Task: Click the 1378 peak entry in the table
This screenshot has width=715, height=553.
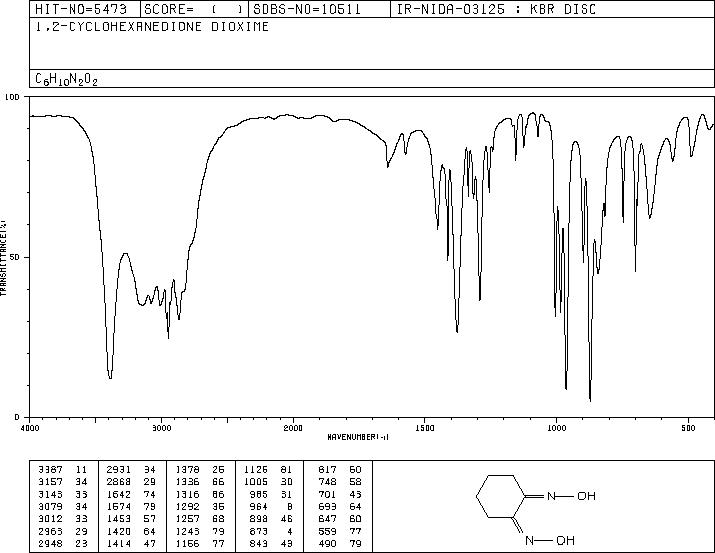Action: point(200,469)
